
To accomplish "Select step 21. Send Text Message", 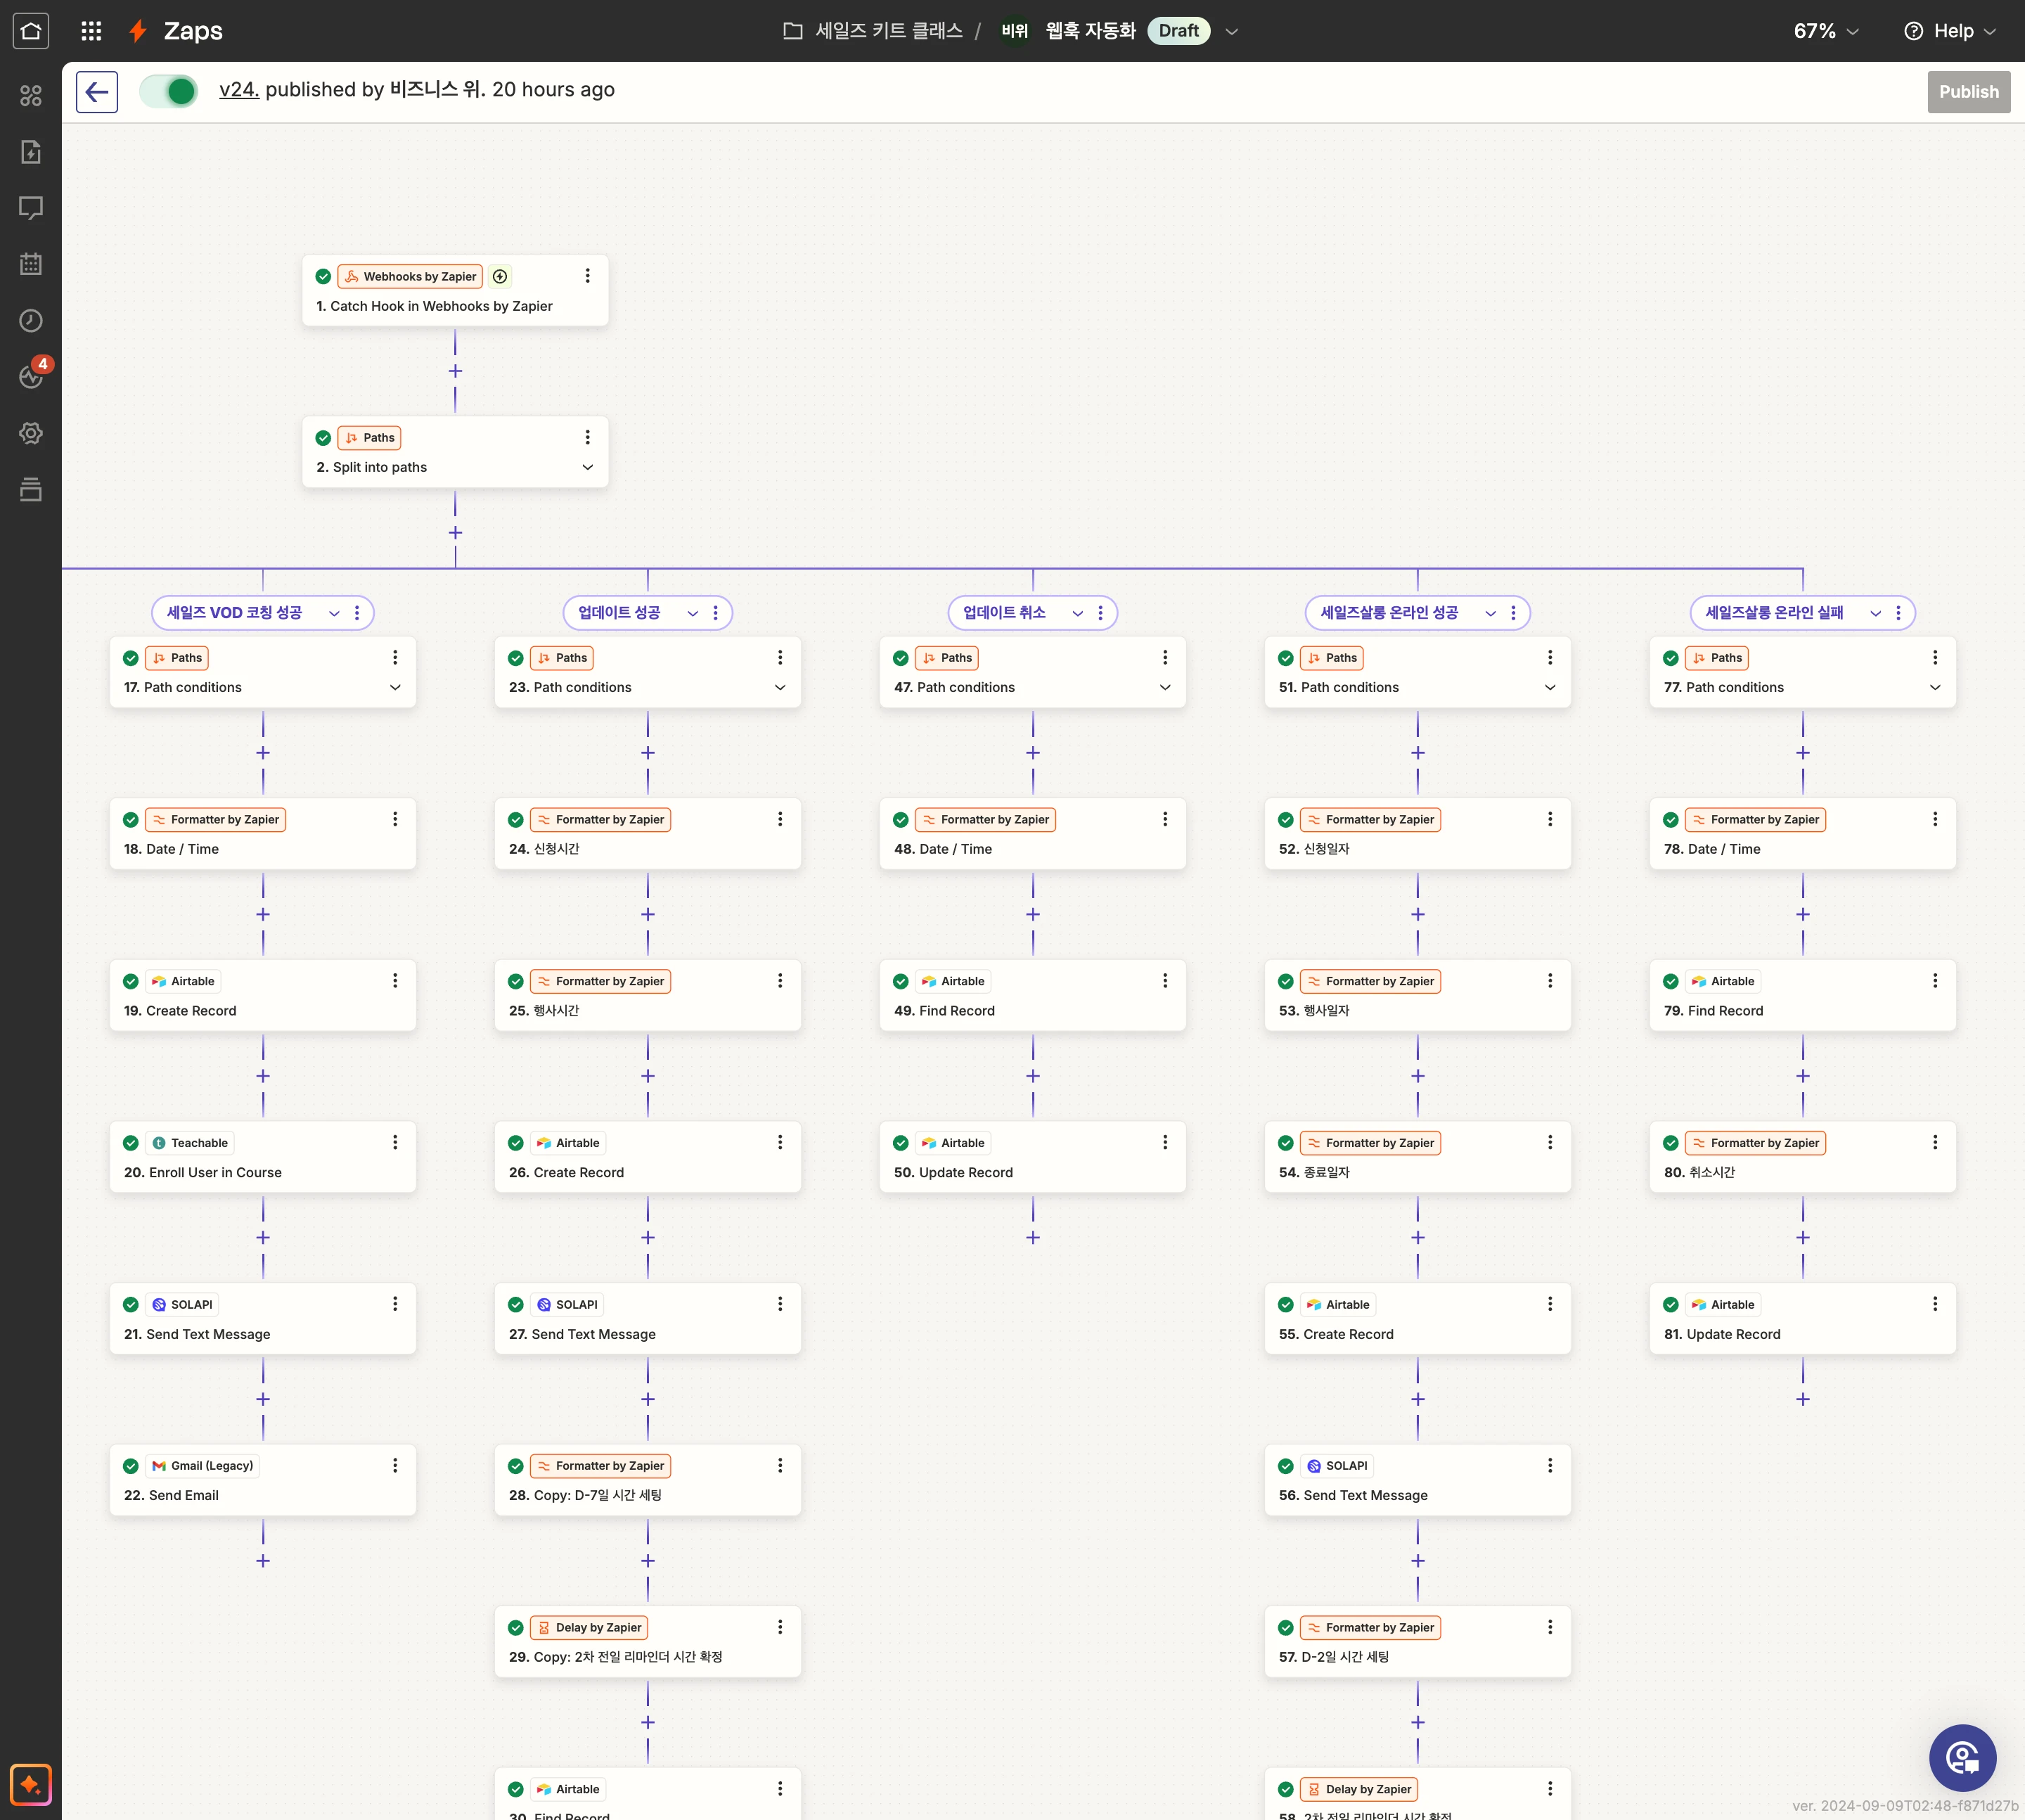I will pyautogui.click(x=263, y=1318).
